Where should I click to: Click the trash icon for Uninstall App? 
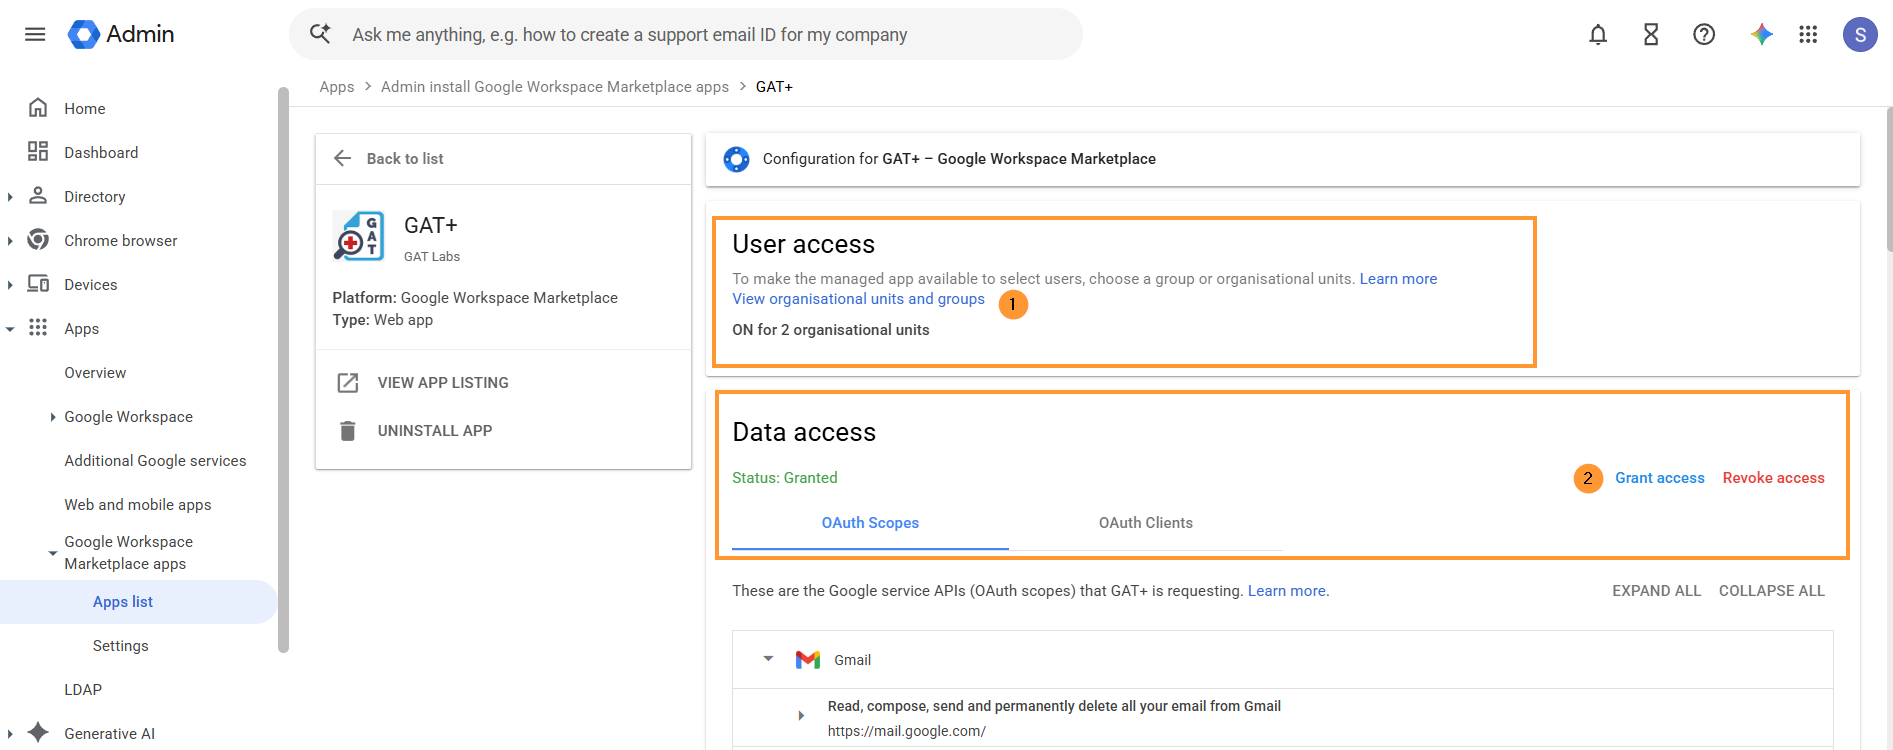coord(348,431)
